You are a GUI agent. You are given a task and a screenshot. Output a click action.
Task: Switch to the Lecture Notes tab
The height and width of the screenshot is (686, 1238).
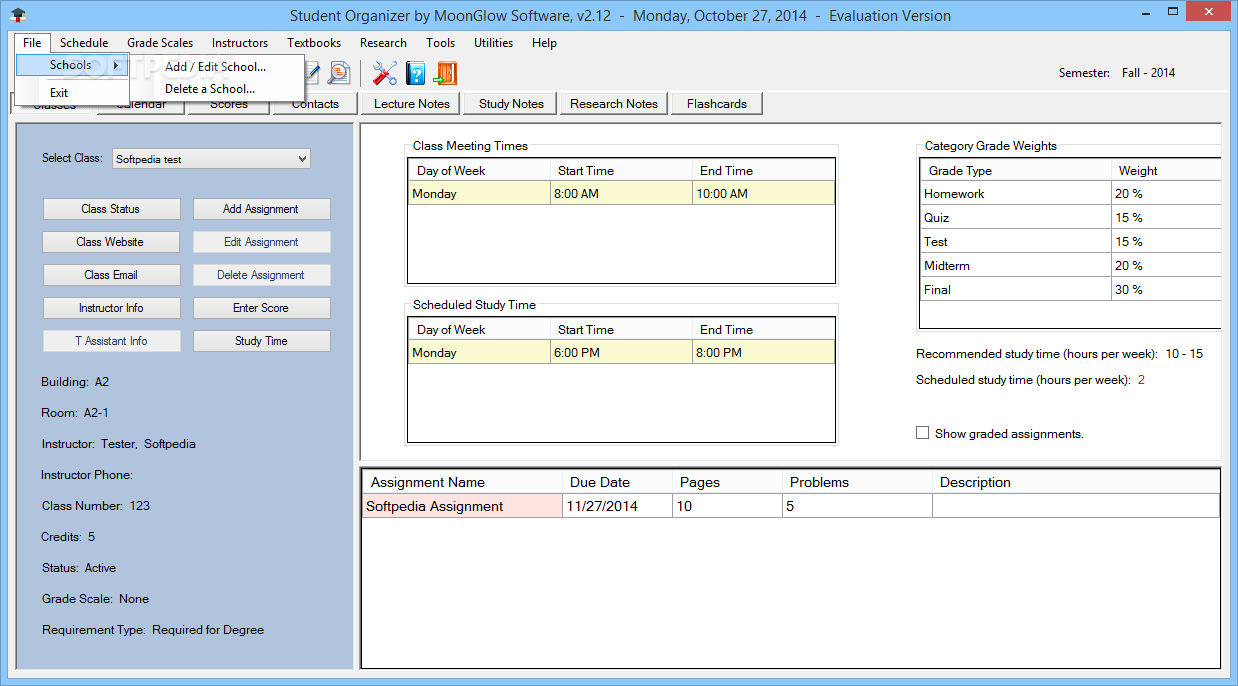[412, 104]
